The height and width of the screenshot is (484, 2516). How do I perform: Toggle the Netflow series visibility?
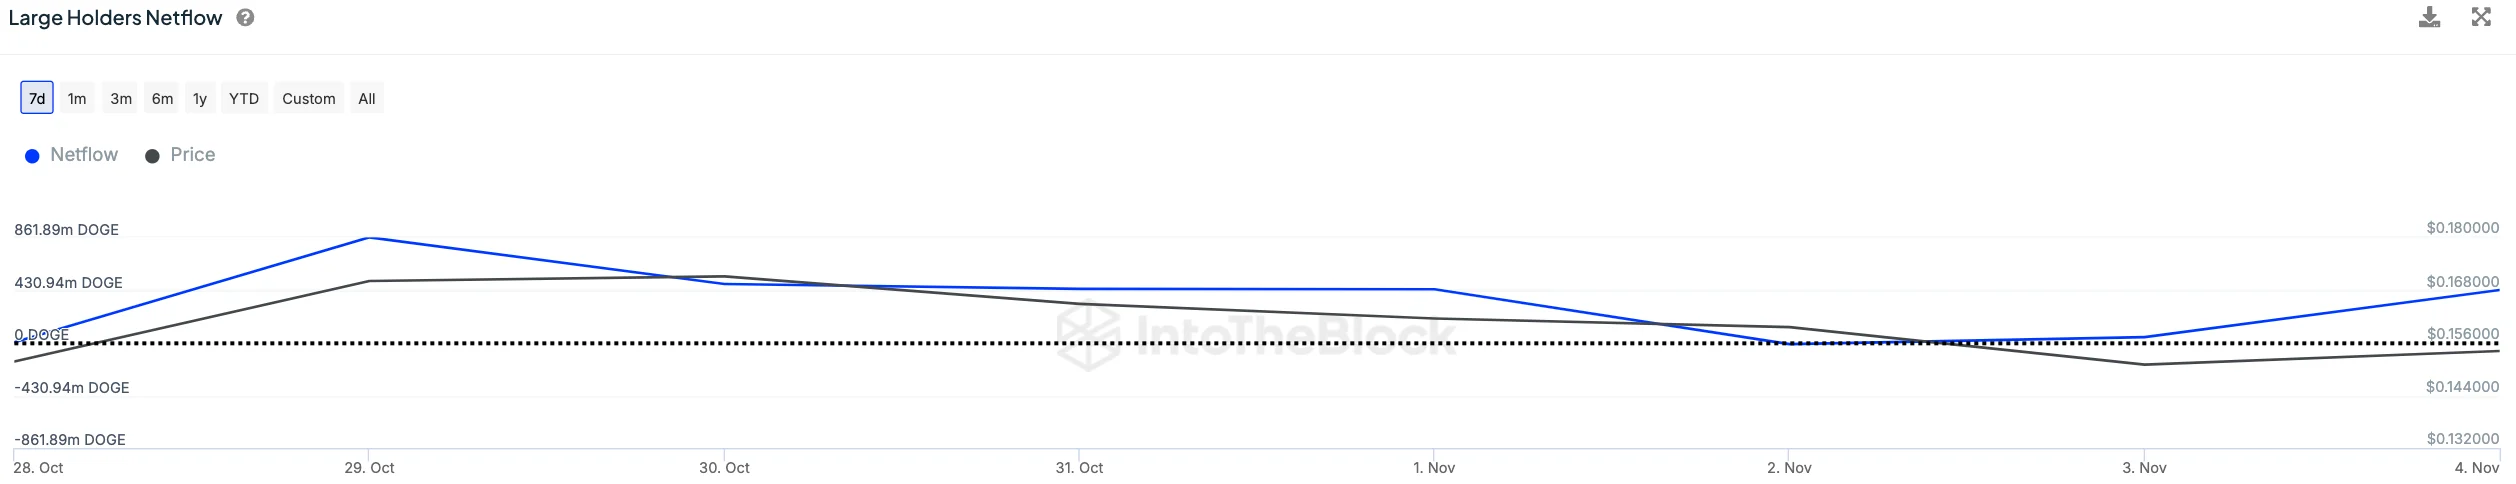pos(84,155)
